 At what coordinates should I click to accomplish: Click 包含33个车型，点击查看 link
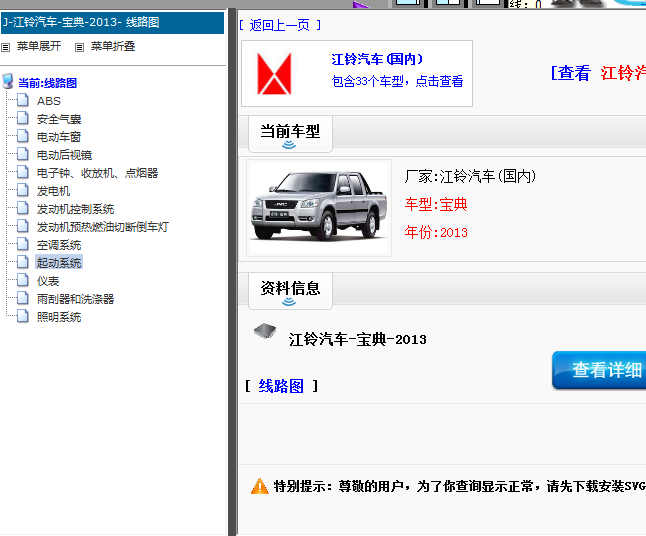tap(397, 81)
